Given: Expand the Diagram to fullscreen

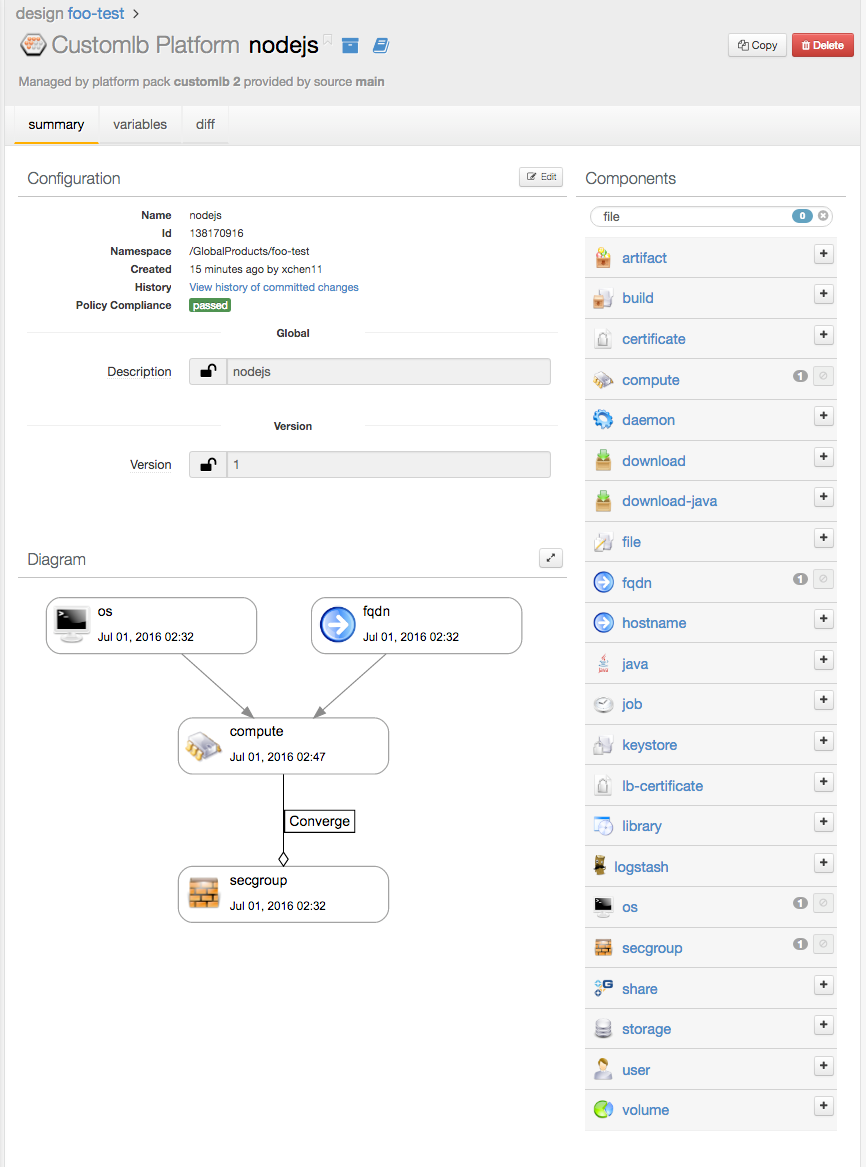Looking at the screenshot, I should pyautogui.click(x=551, y=557).
